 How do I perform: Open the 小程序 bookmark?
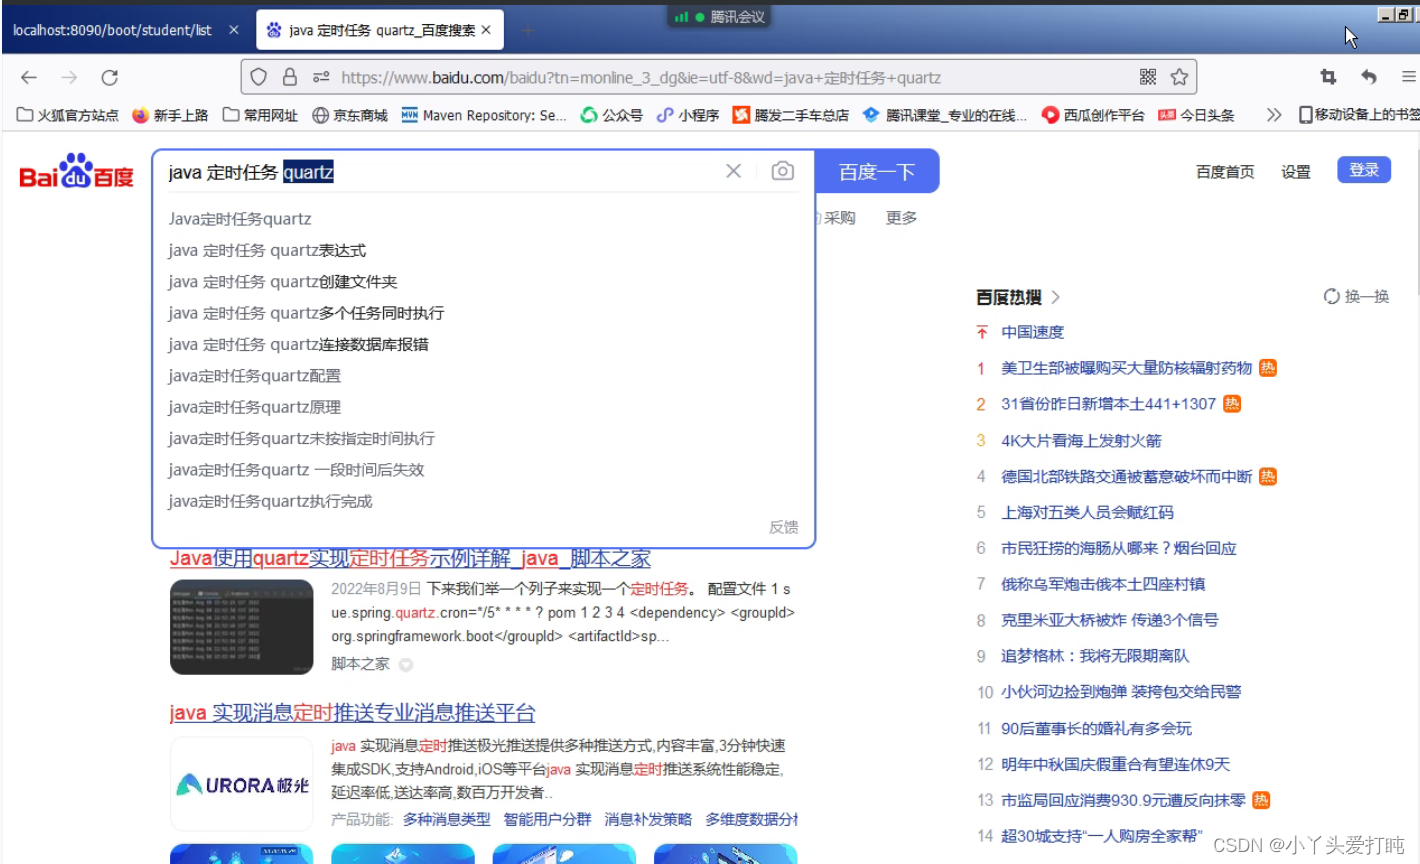click(x=688, y=115)
